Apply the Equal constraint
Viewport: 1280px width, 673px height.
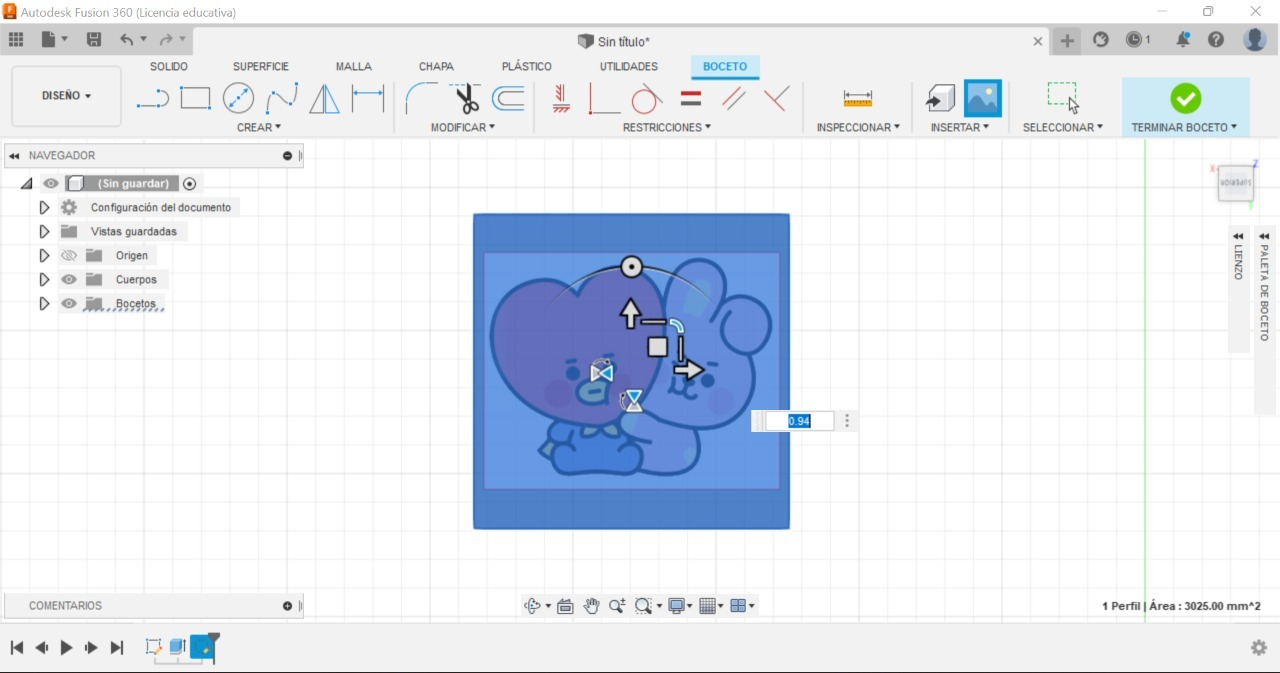tap(691, 98)
